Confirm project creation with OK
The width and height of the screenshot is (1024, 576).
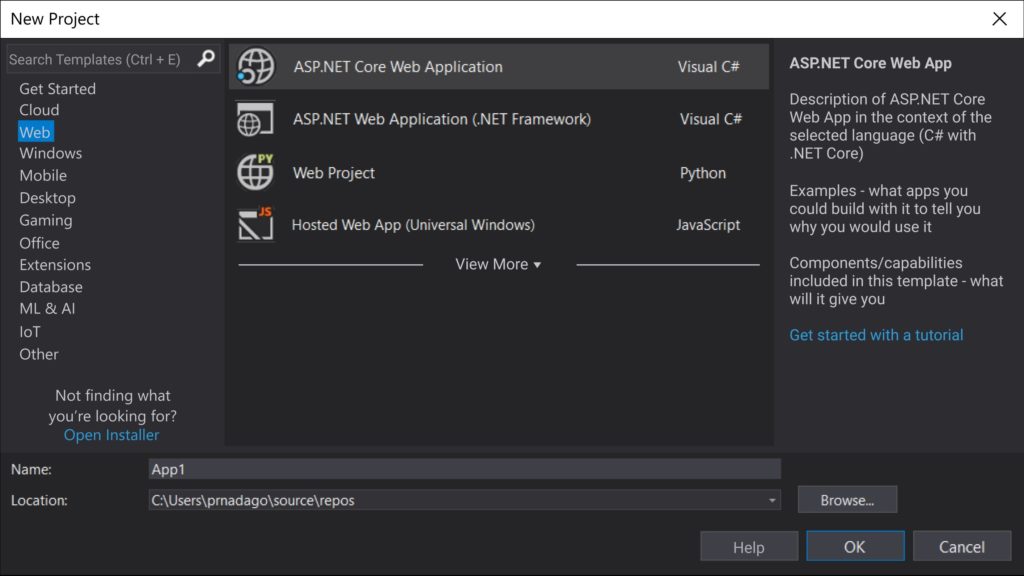[855, 546]
